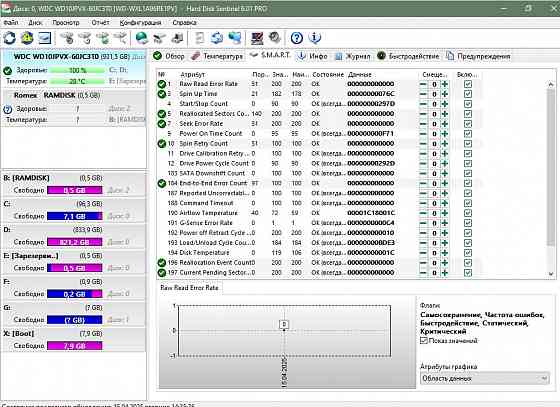Click the second disk self-test toolbar icon
Image resolution: width=560 pixels, height=407 pixels.
tap(85, 38)
